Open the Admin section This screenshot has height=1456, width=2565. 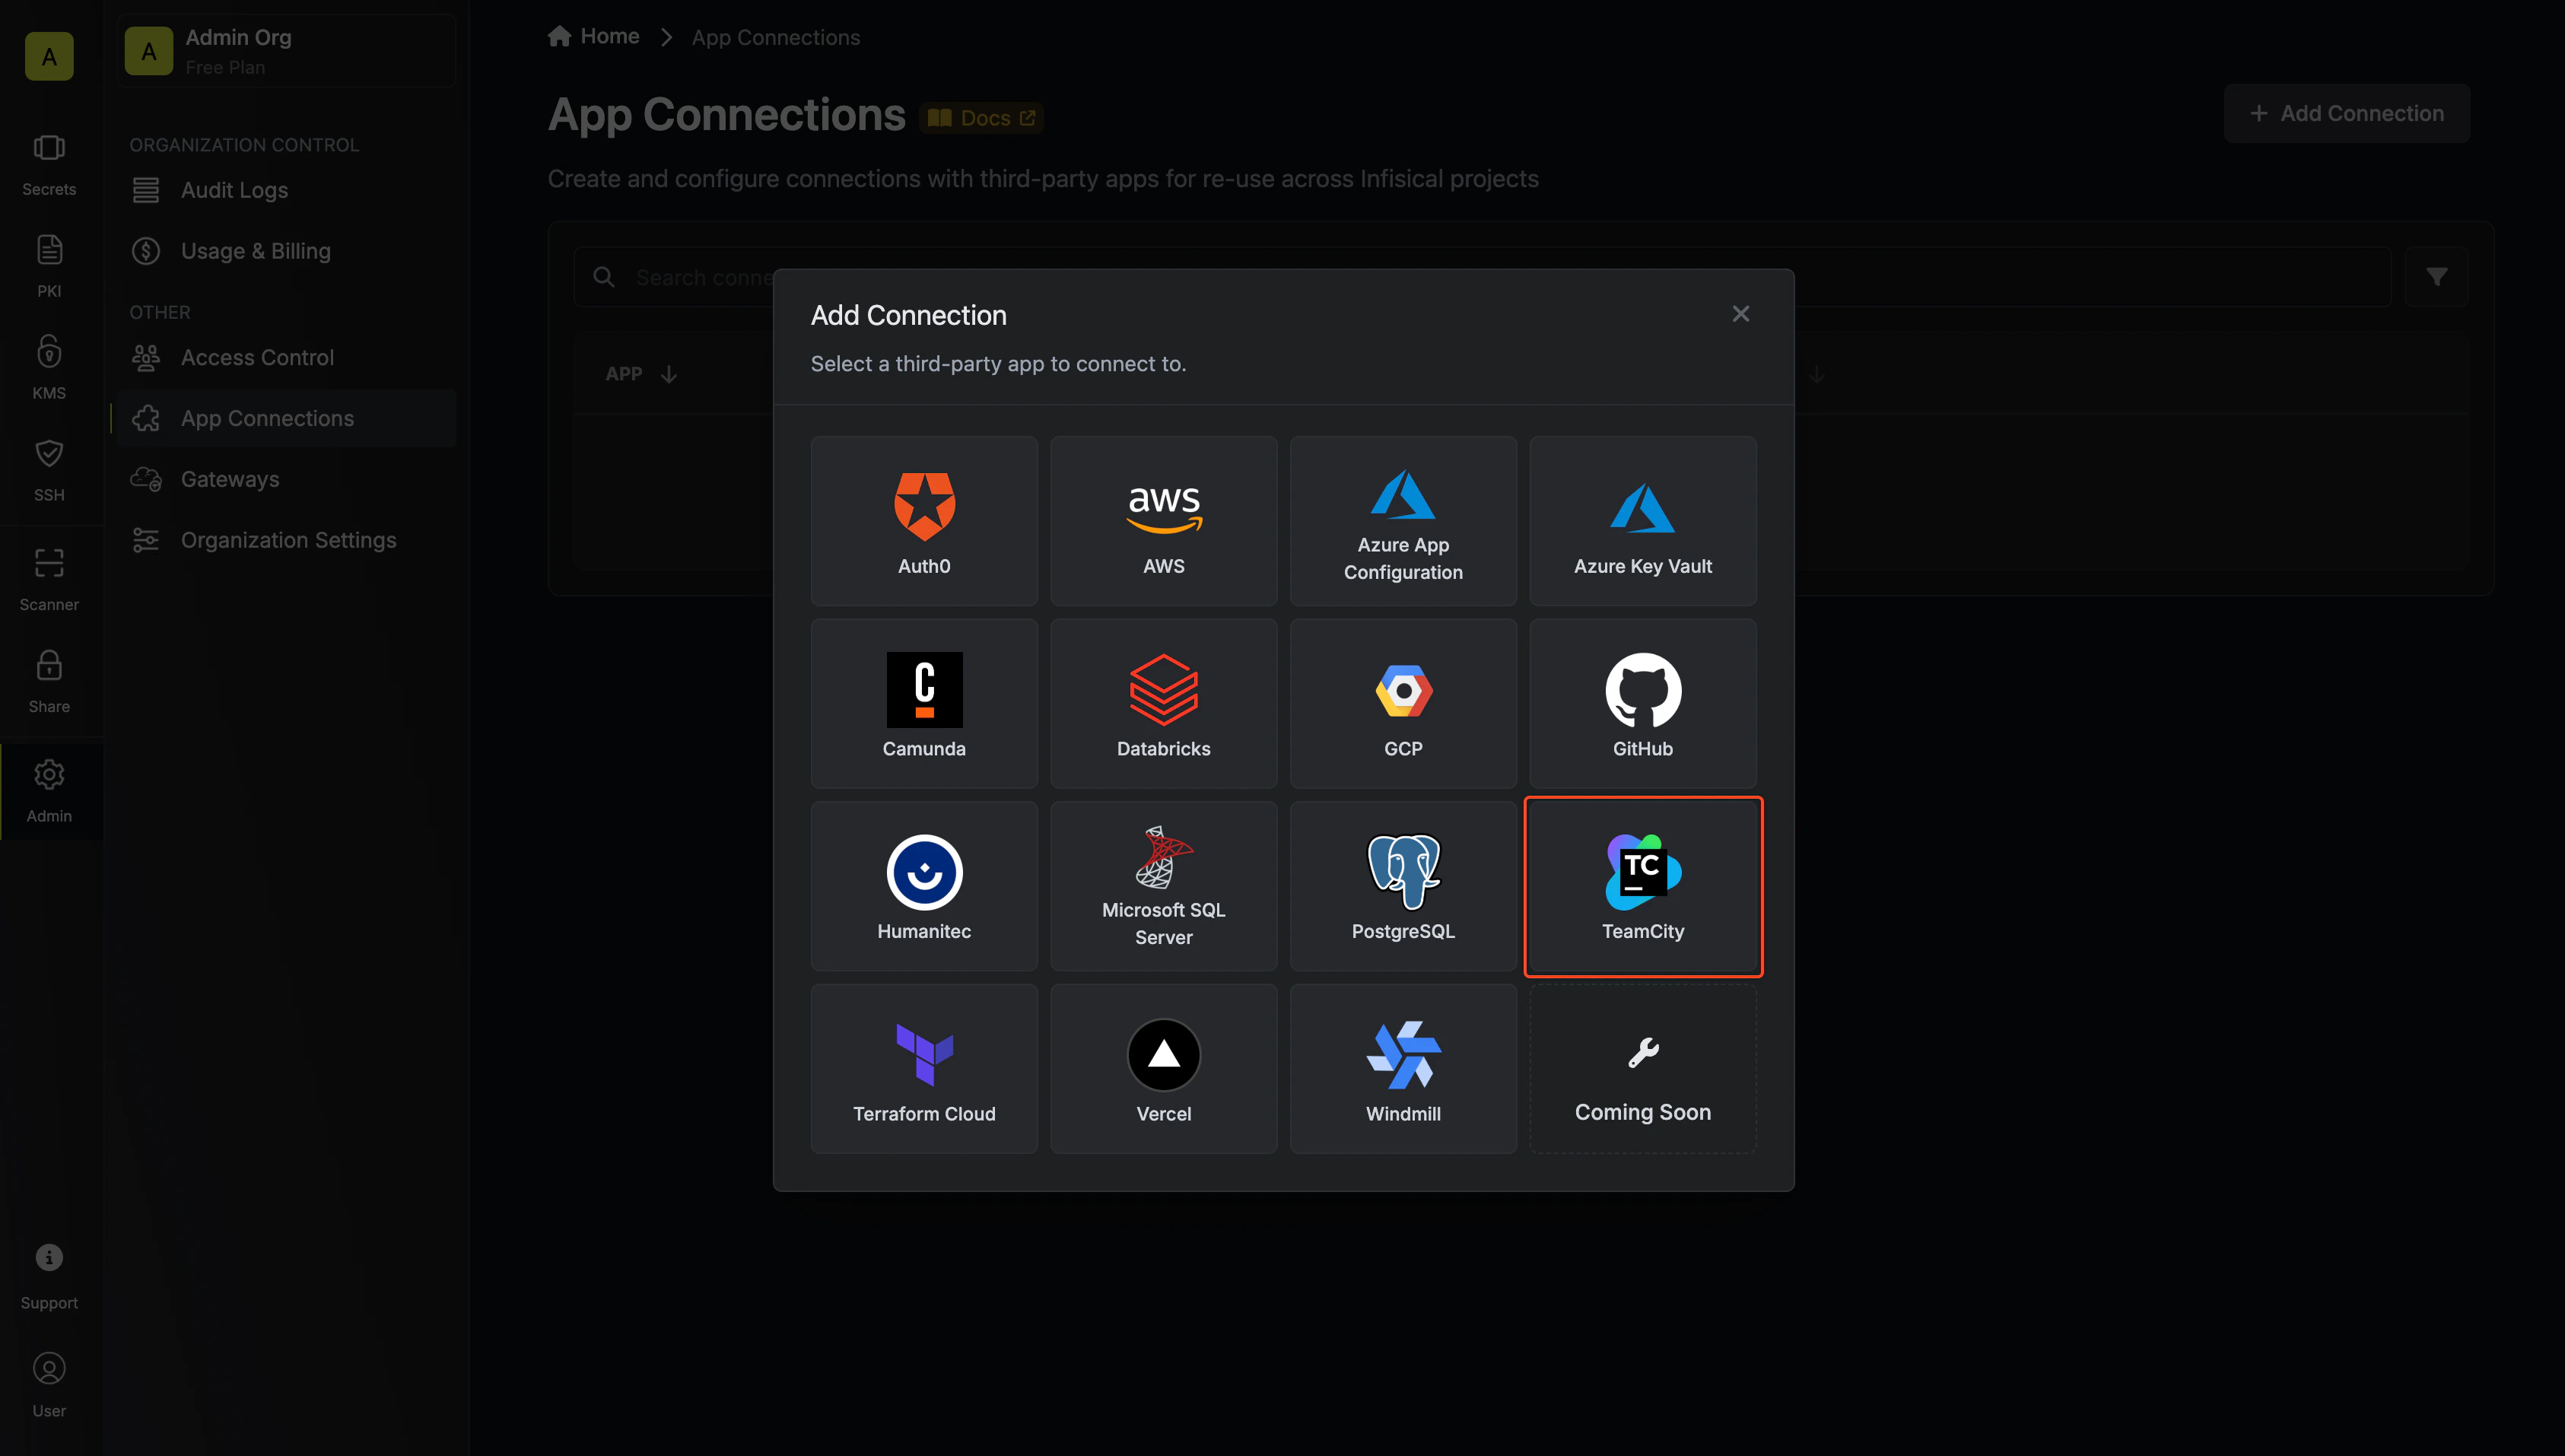coord(49,792)
